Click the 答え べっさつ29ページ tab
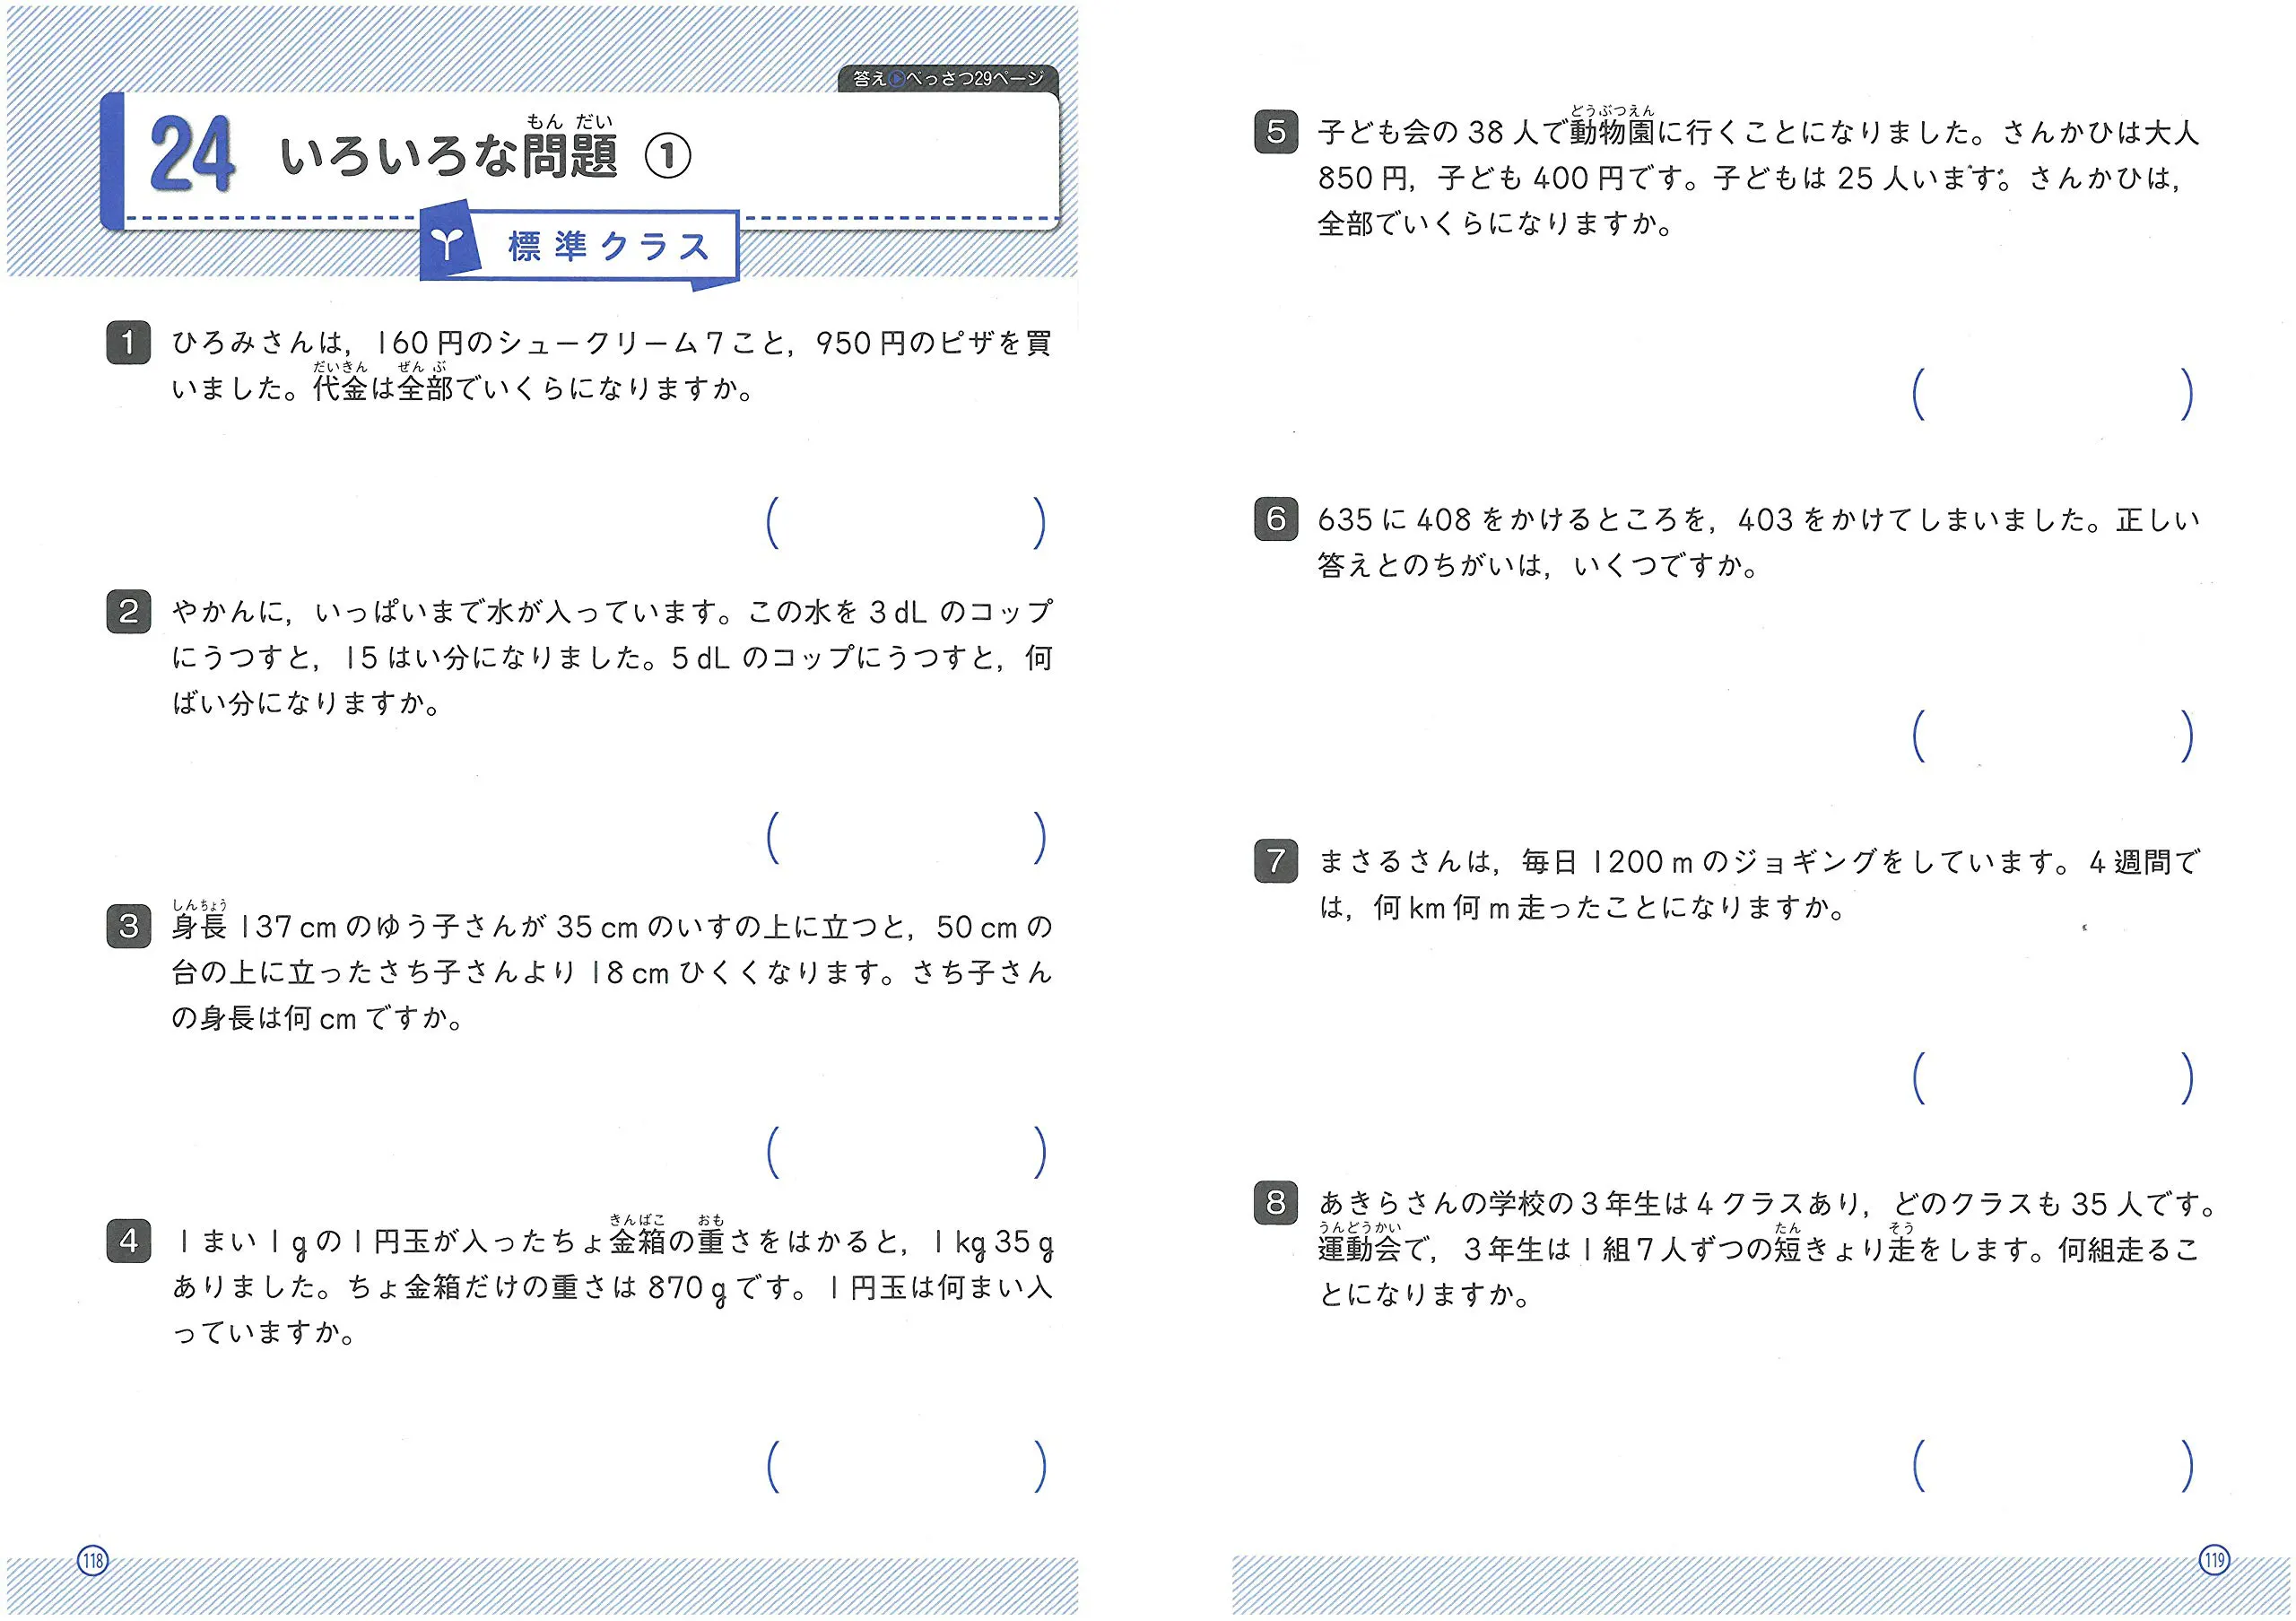Screen dimensions: 2296x1621 947,79
